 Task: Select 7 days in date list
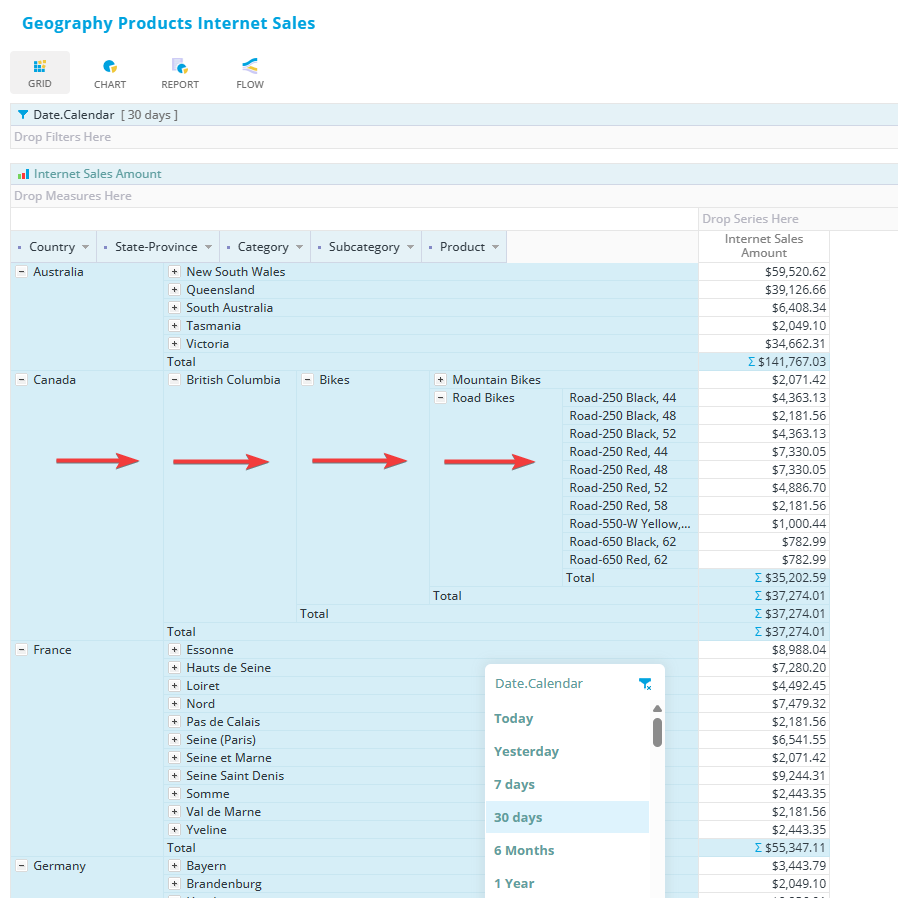tap(515, 785)
